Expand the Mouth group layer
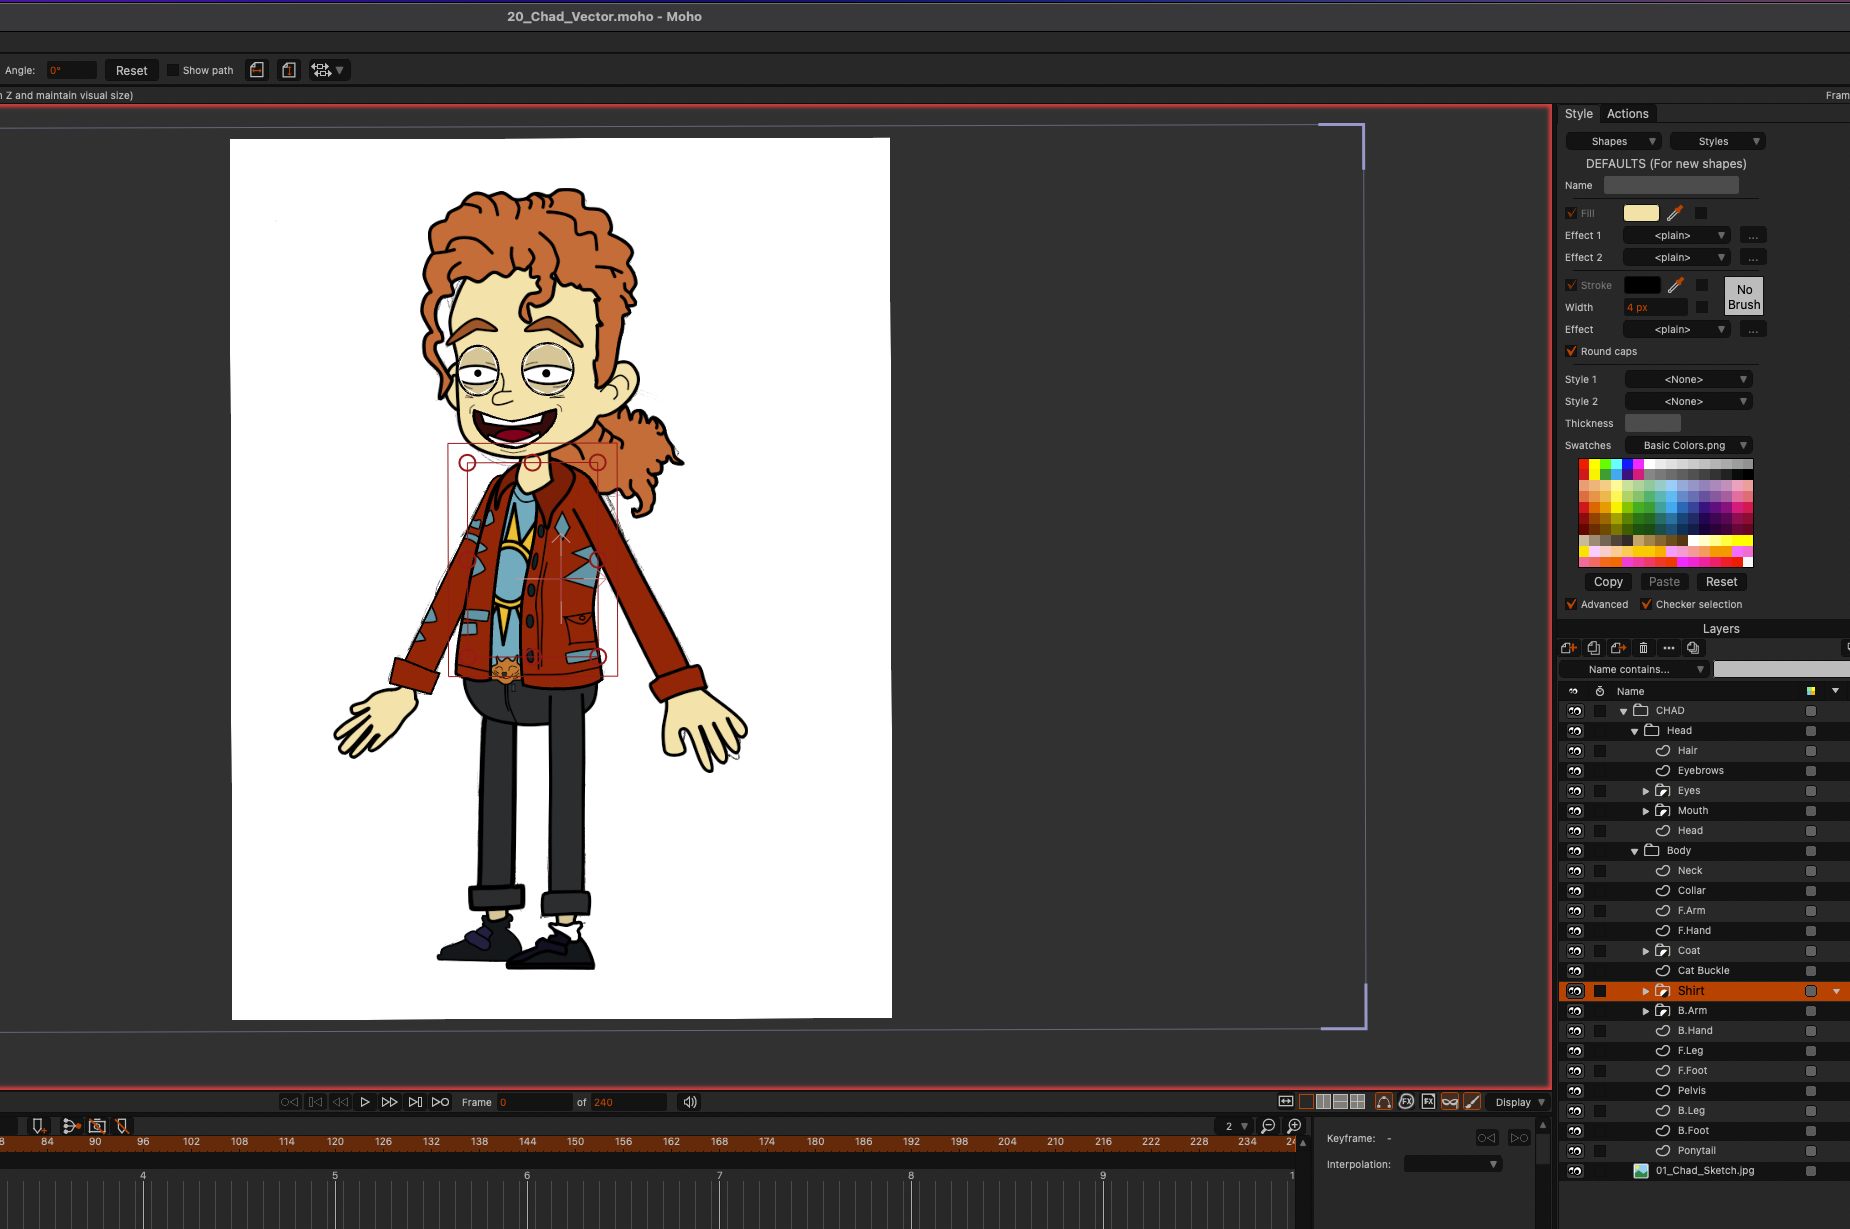This screenshot has height=1229, width=1850. [x=1646, y=811]
